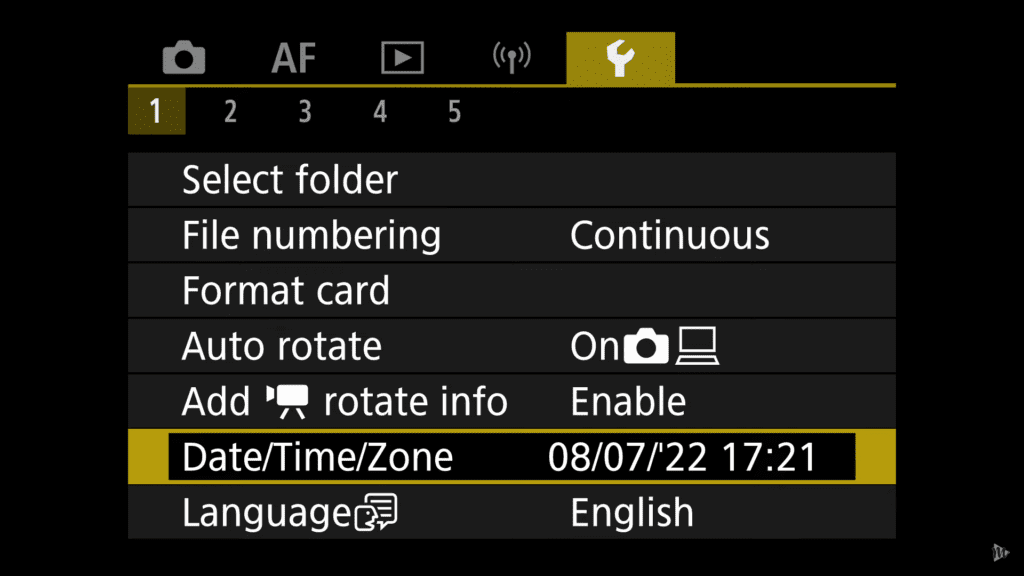Click the watermark logo in bottom corner
Screen dimensions: 1024x576
point(1000,552)
